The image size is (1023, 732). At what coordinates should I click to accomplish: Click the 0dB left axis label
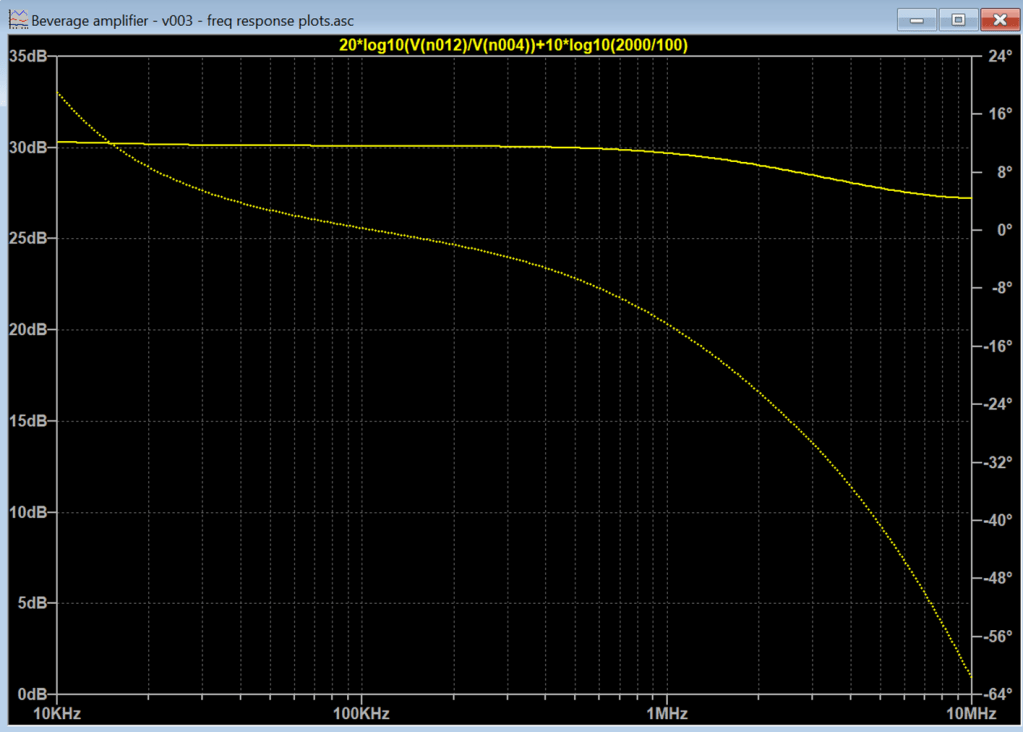33,694
